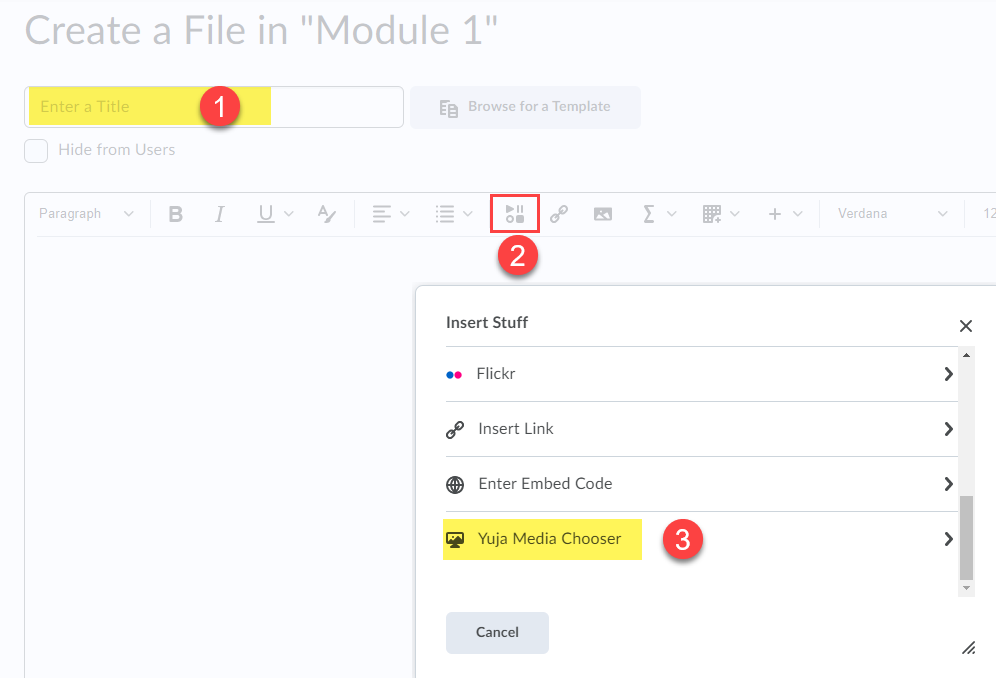The width and height of the screenshot is (996, 678).
Task: Open the Paragraph format dropdown
Action: tap(86, 214)
